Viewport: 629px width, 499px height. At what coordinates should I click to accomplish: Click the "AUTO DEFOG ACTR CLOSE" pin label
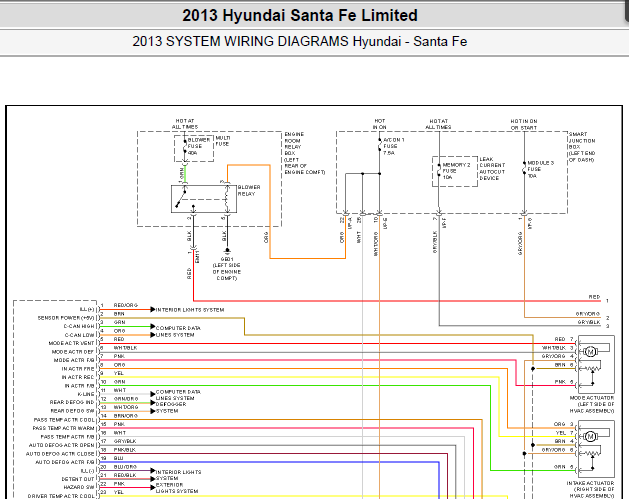point(60,454)
